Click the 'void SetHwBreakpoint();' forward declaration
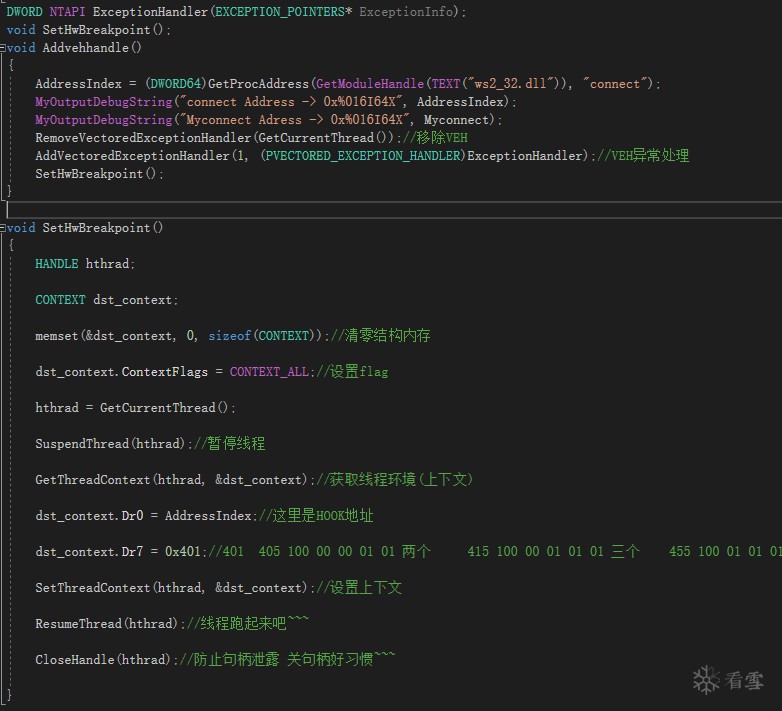This screenshot has width=782, height=711. tap(89, 30)
